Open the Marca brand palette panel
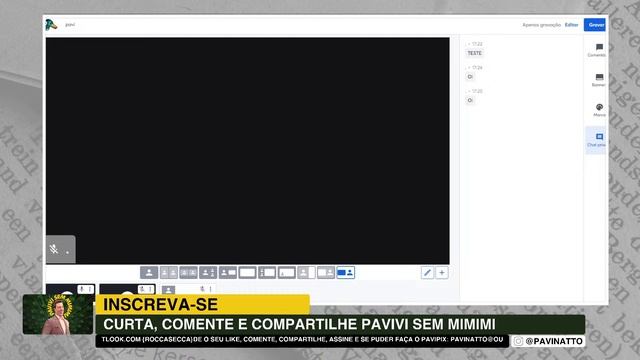This screenshot has width=640, height=360. tap(599, 110)
